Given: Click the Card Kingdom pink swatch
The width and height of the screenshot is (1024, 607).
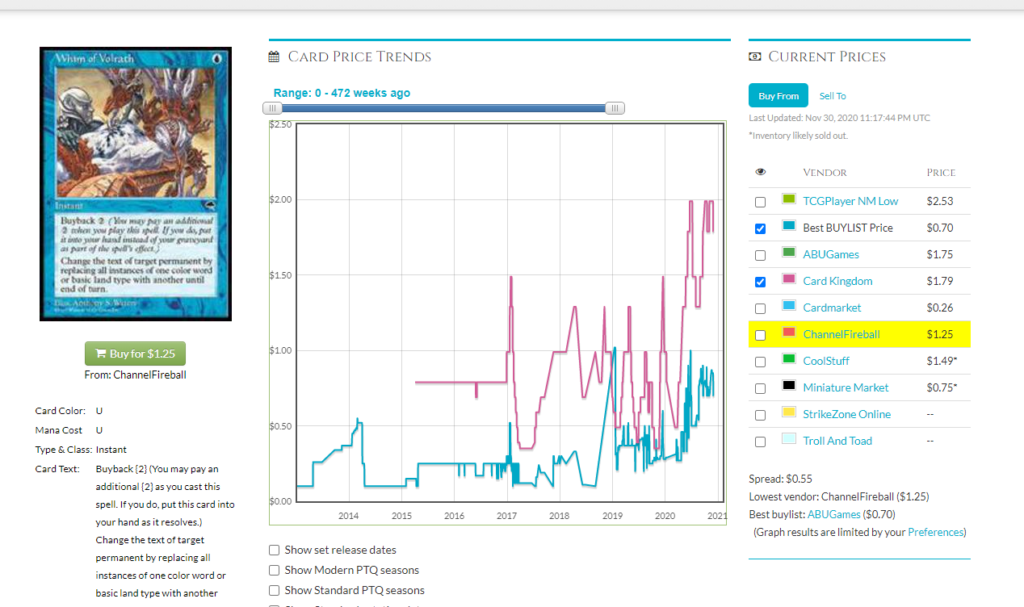Looking at the screenshot, I should point(789,279).
